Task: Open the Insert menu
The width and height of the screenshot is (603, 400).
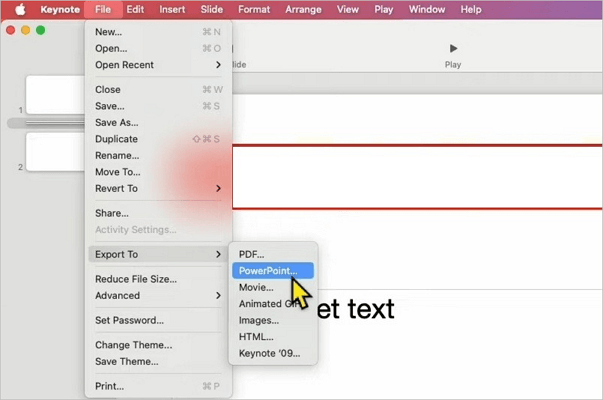Action: 172,9
